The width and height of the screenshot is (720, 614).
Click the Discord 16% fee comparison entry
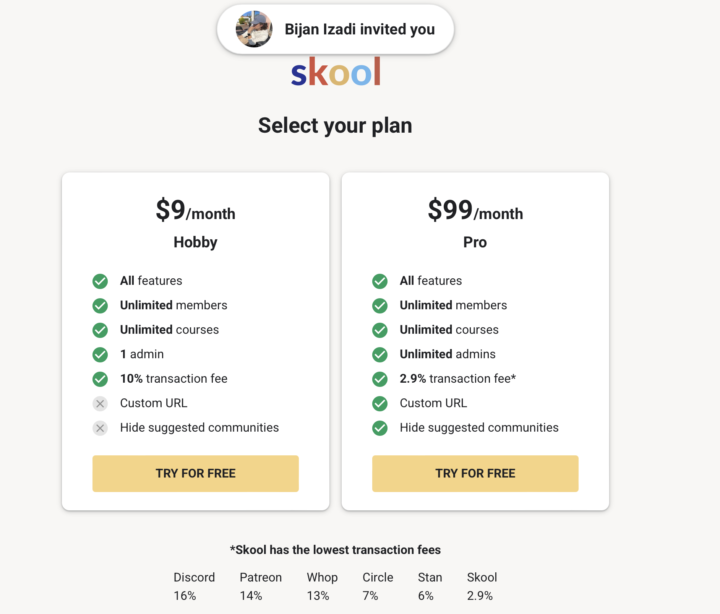194,586
